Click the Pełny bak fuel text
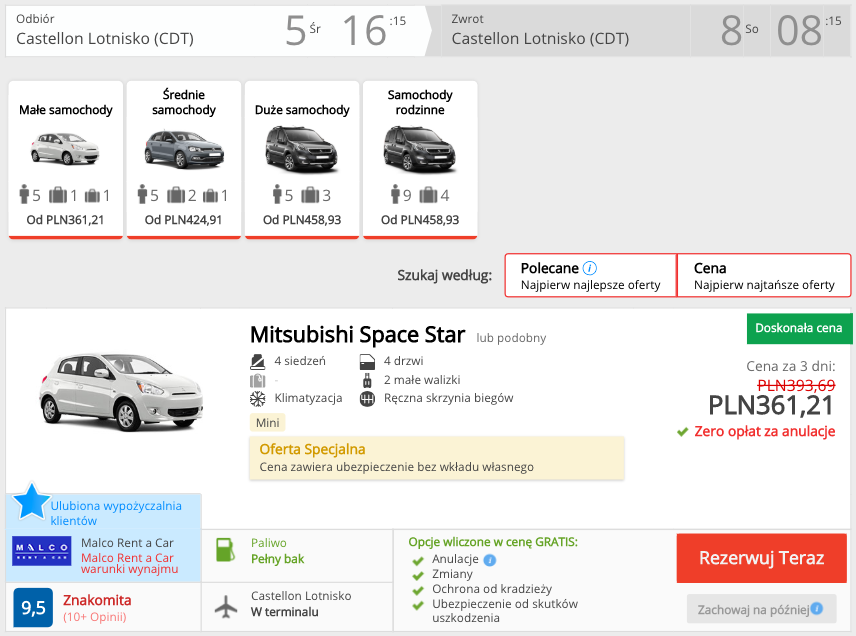This screenshot has width=856, height=636. [278, 559]
